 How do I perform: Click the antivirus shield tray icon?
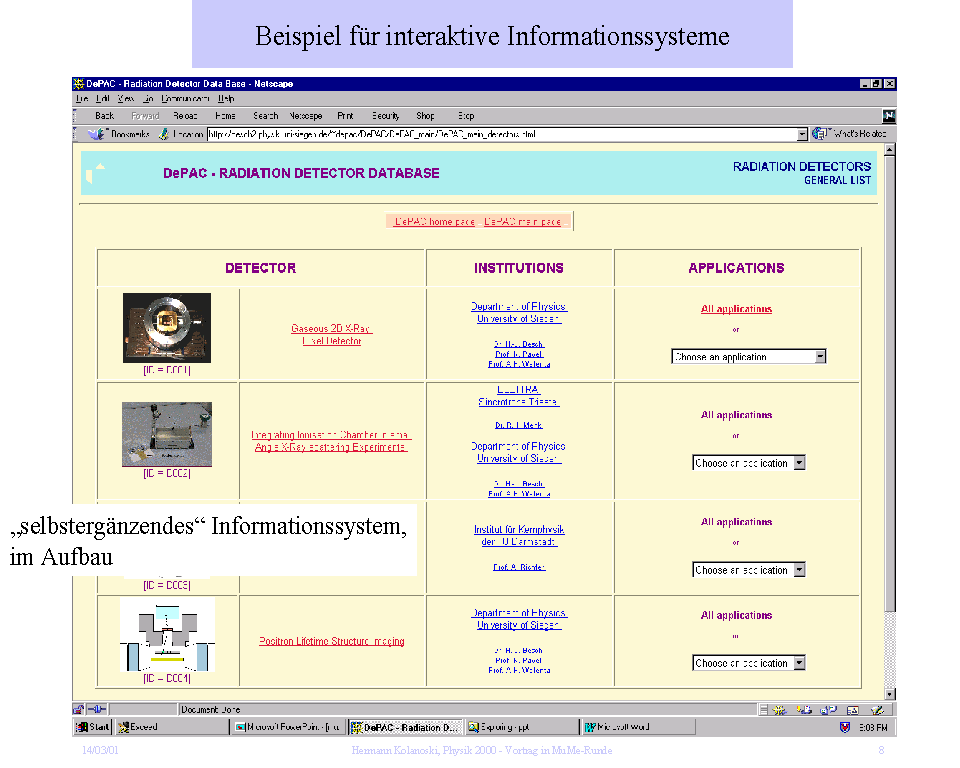click(x=845, y=727)
